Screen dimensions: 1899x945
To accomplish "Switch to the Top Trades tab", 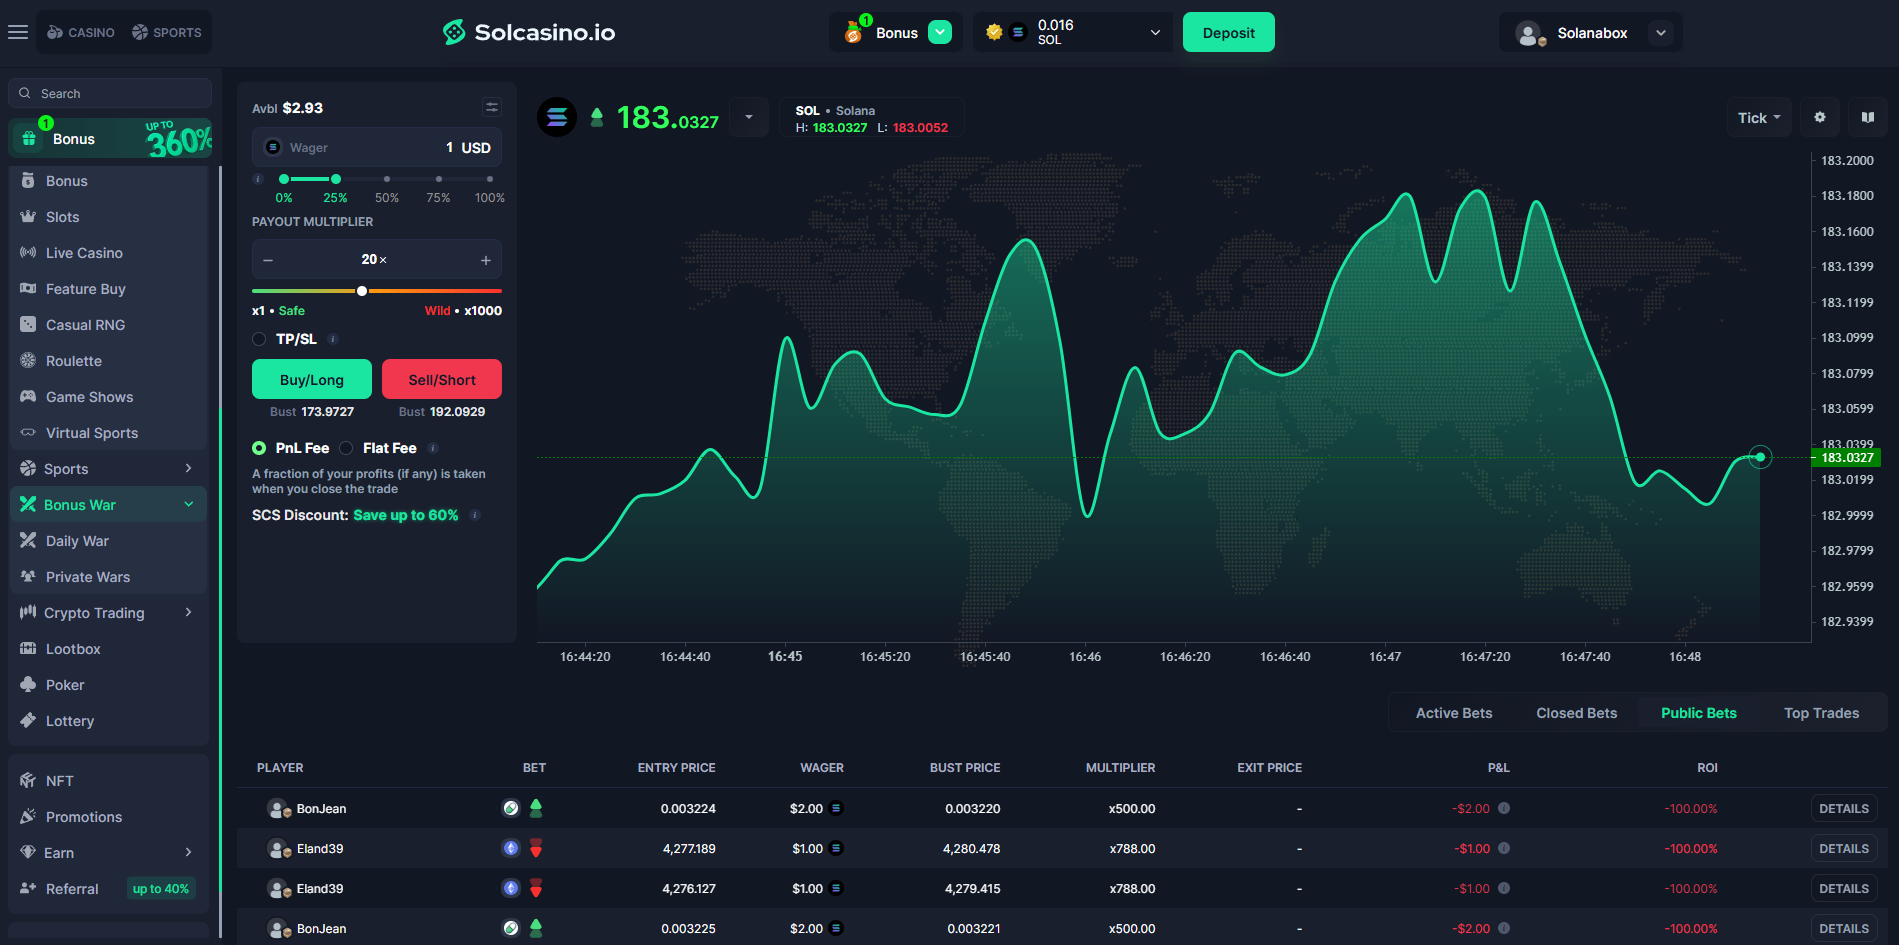I will (1821, 713).
